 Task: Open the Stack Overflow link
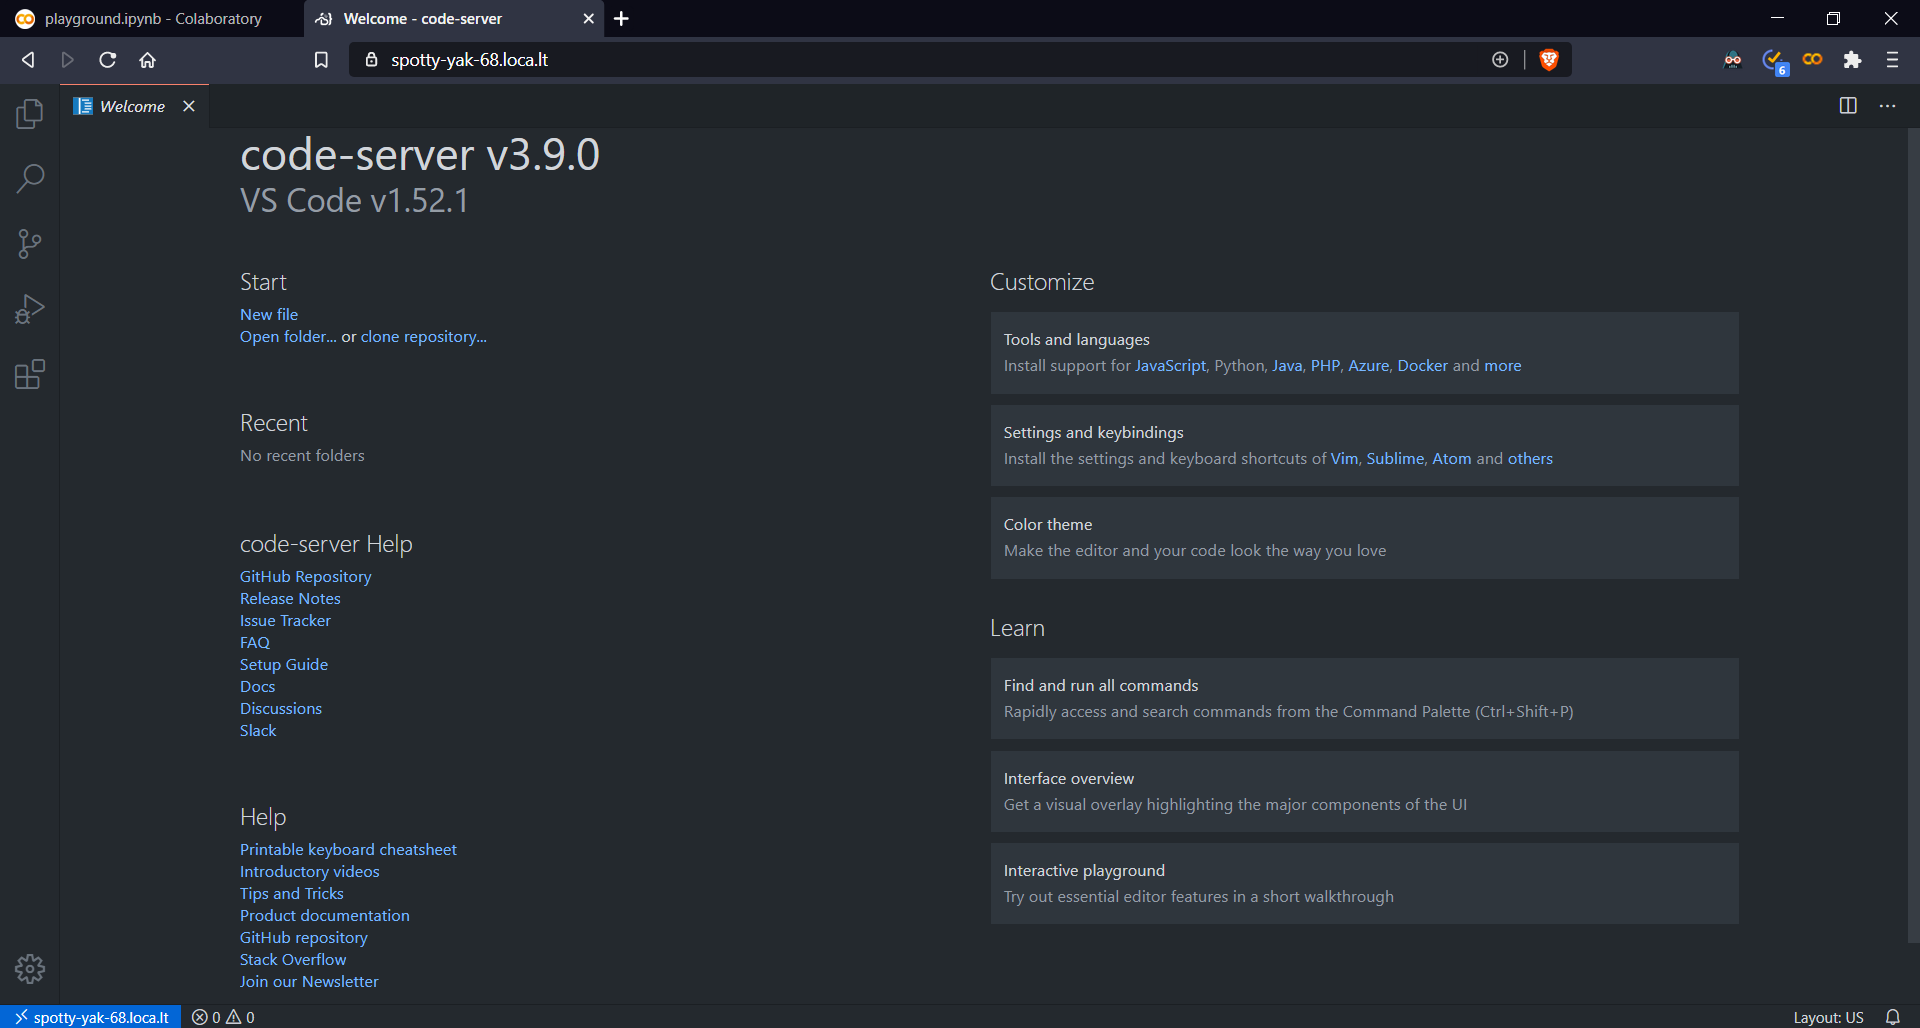293,959
